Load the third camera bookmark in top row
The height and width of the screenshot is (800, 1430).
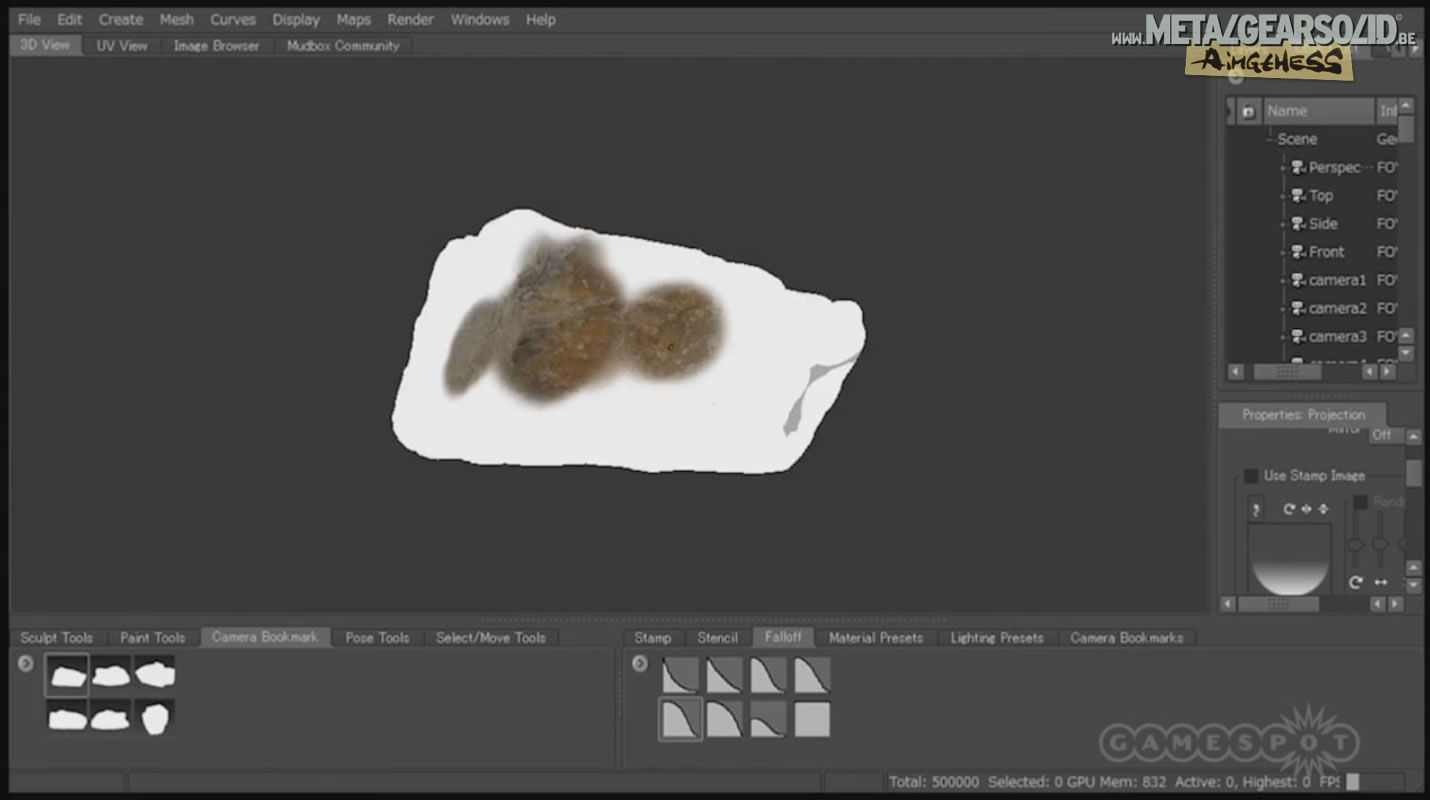click(154, 675)
